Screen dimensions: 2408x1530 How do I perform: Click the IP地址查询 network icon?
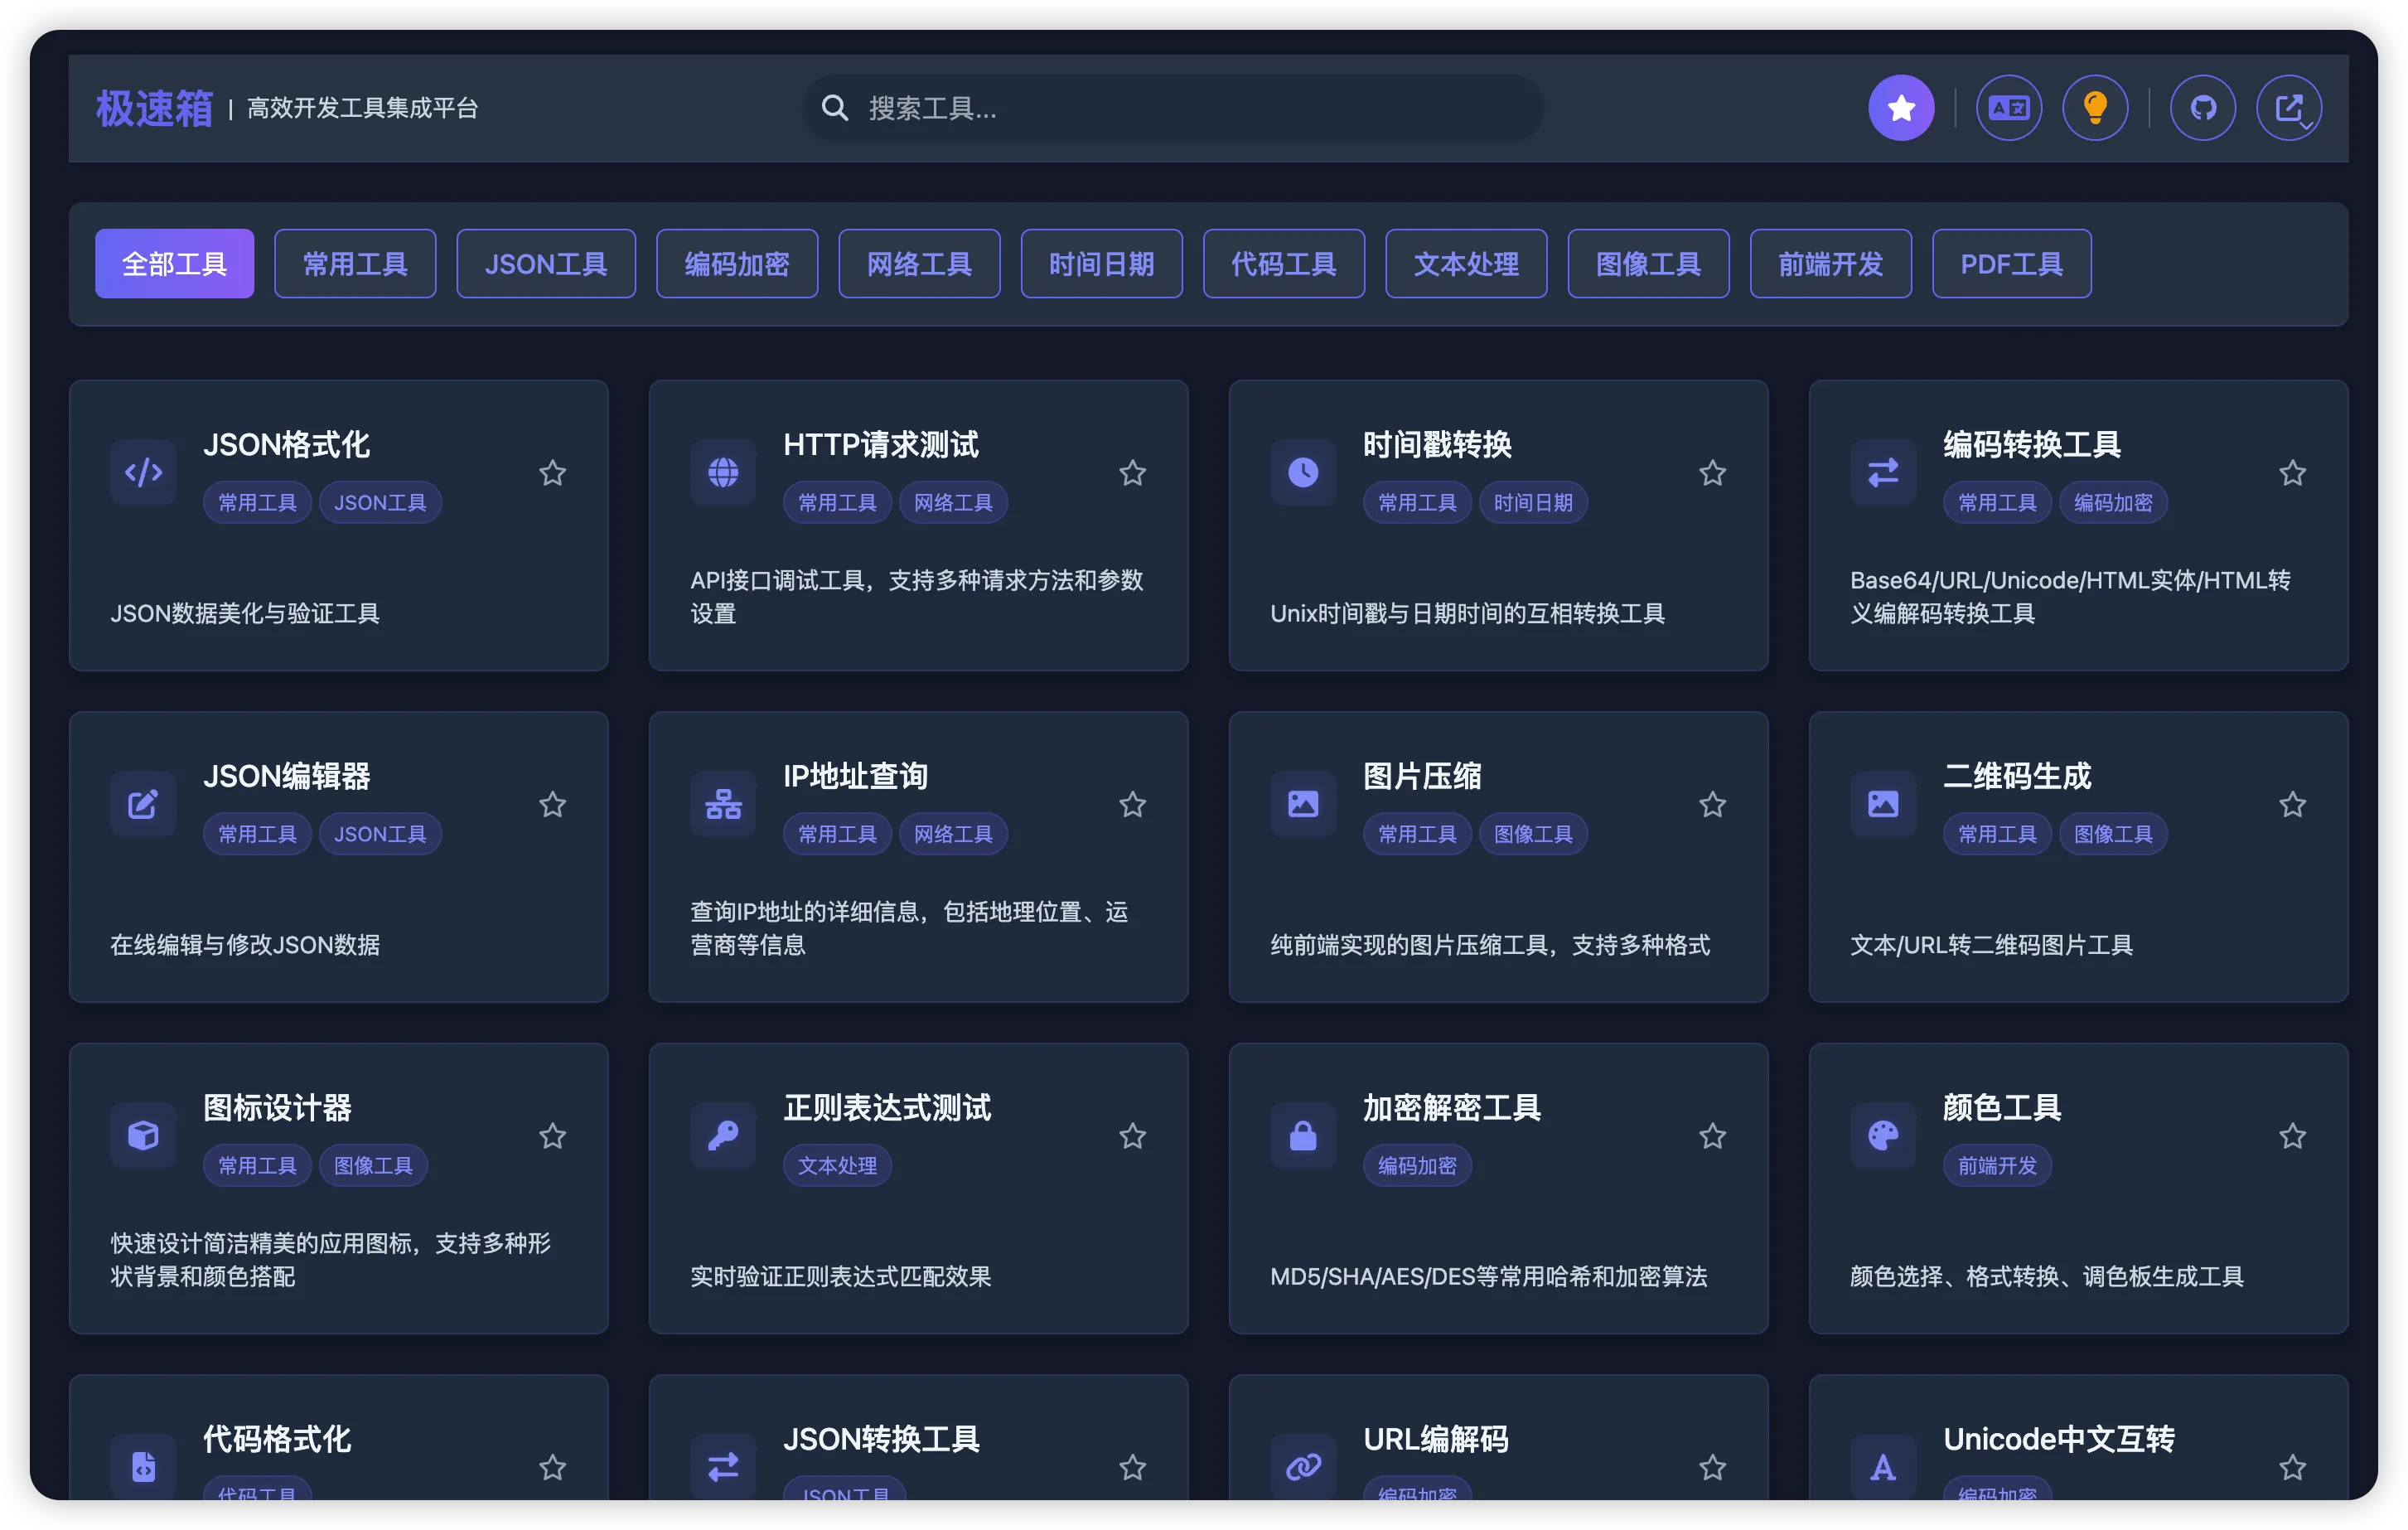[x=723, y=804]
